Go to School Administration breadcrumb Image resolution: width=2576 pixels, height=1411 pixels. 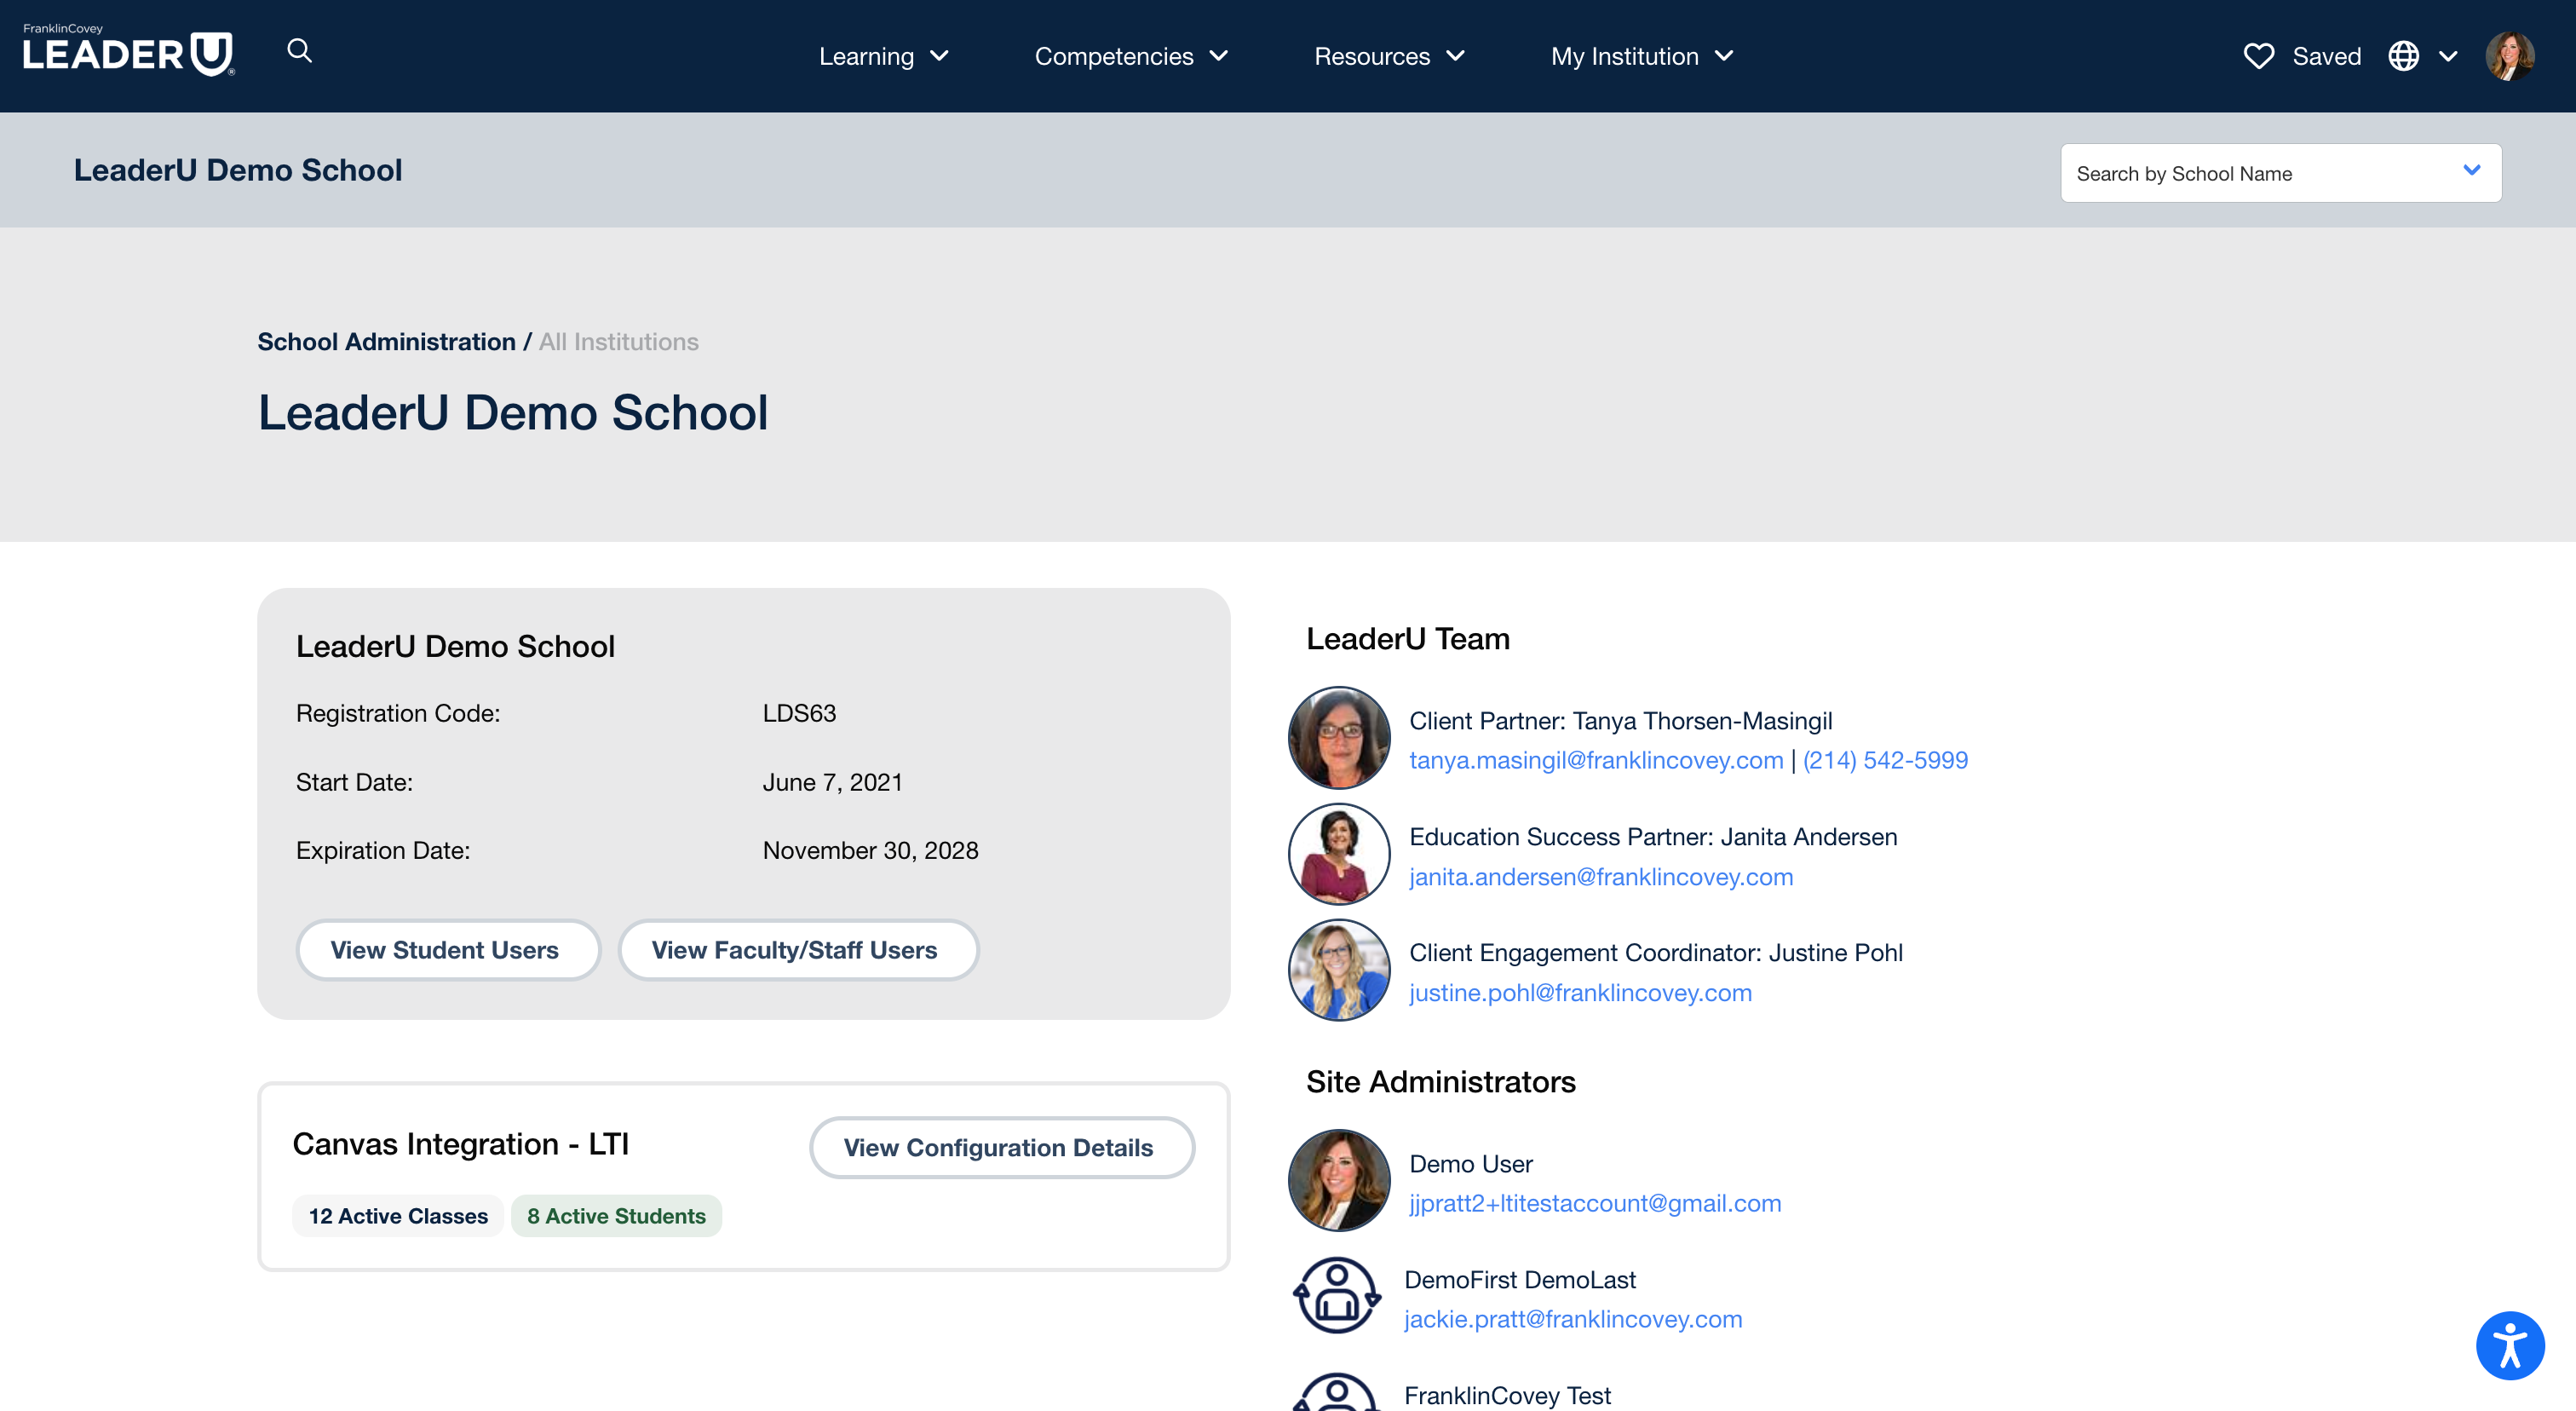coord(386,342)
